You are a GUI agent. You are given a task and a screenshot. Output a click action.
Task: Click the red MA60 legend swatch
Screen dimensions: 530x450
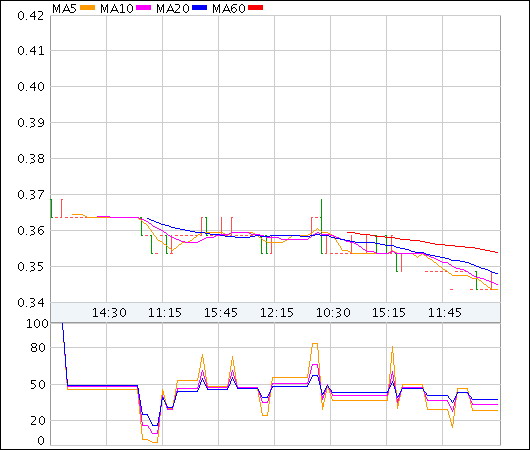[256, 8]
